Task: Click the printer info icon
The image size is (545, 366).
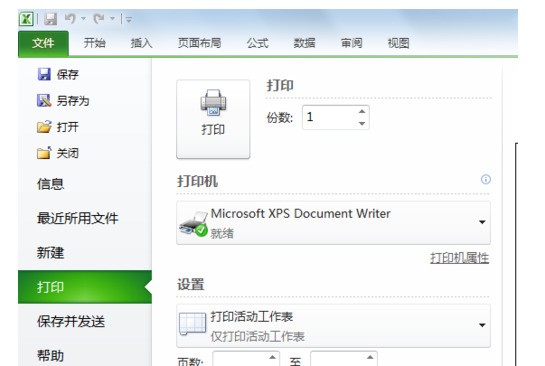Action: tap(486, 179)
